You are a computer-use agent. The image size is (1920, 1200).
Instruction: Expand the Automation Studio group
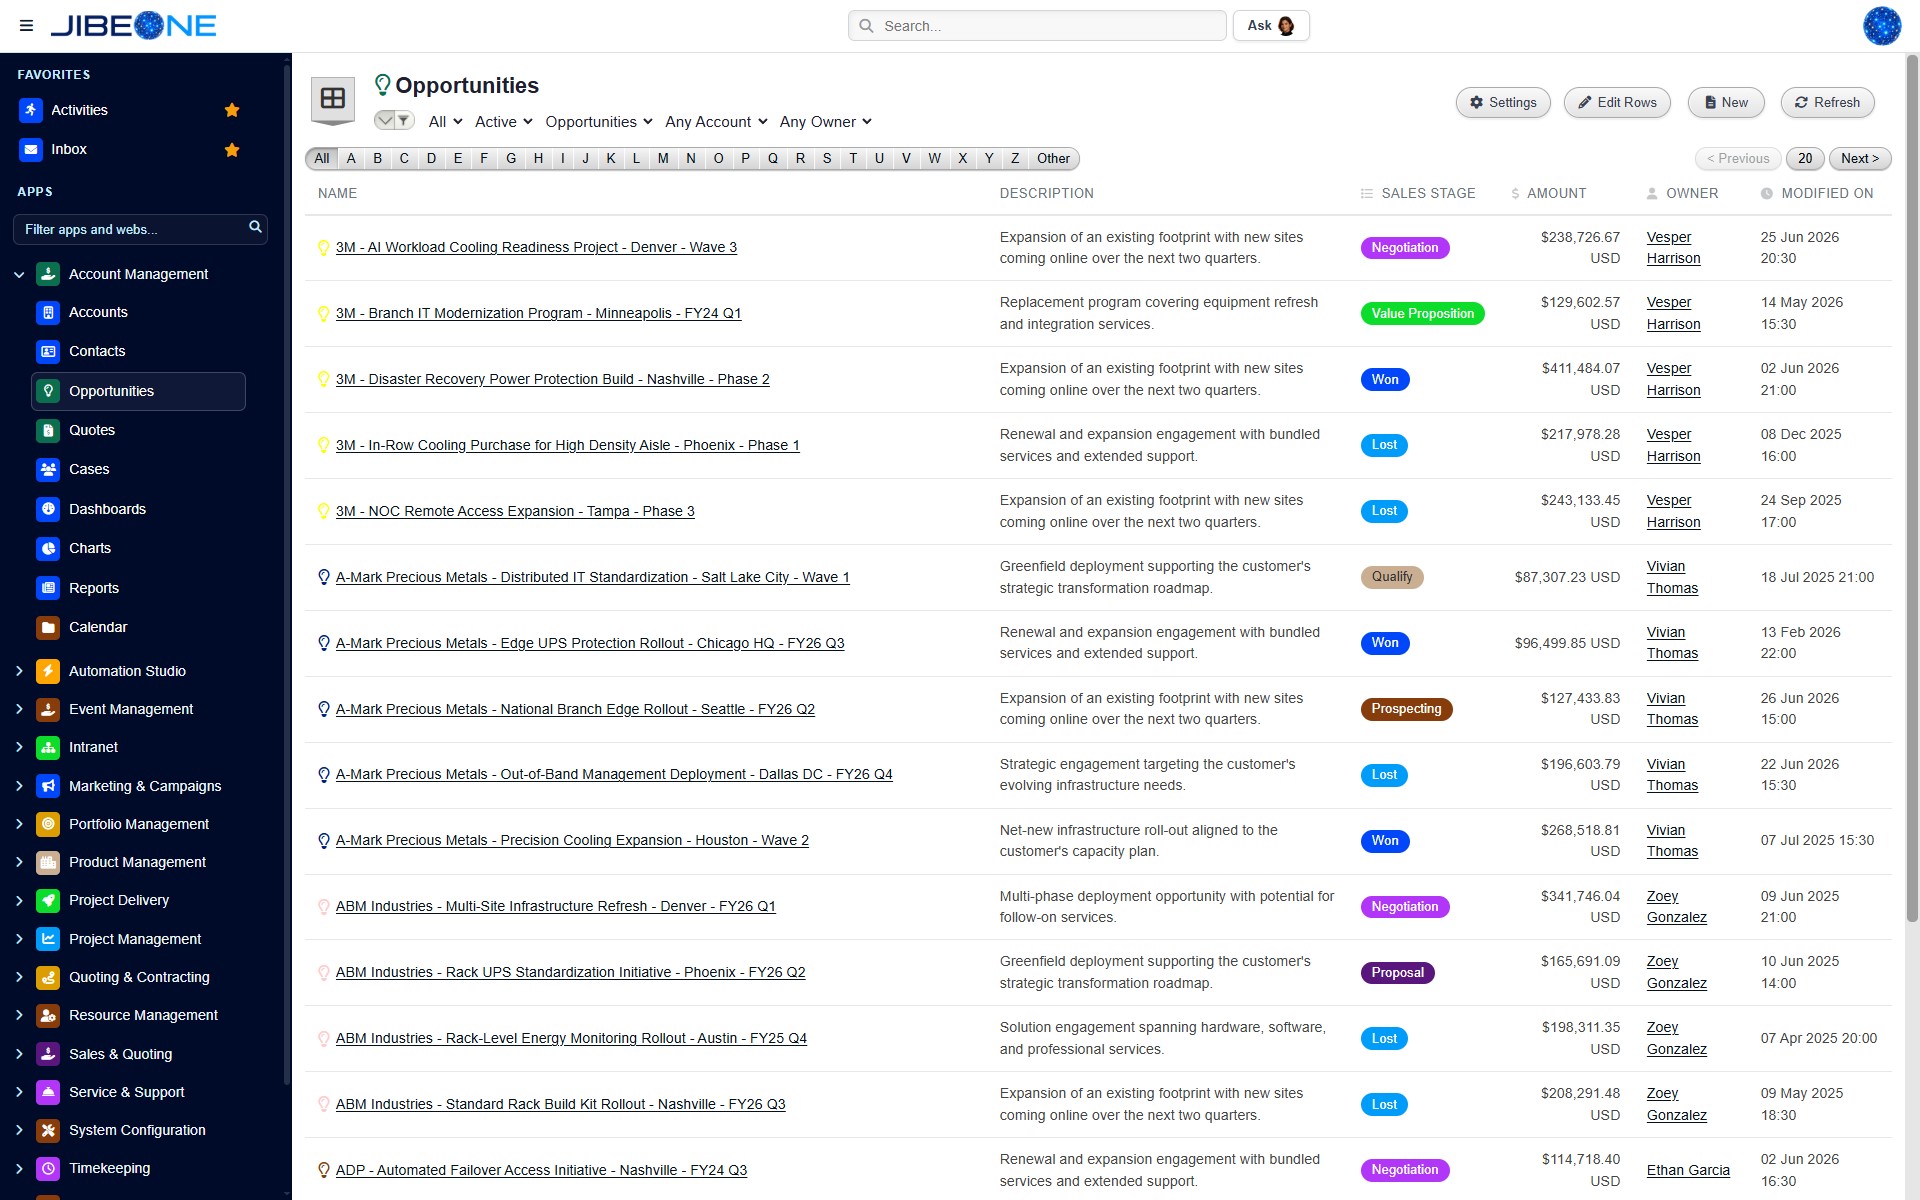19,671
